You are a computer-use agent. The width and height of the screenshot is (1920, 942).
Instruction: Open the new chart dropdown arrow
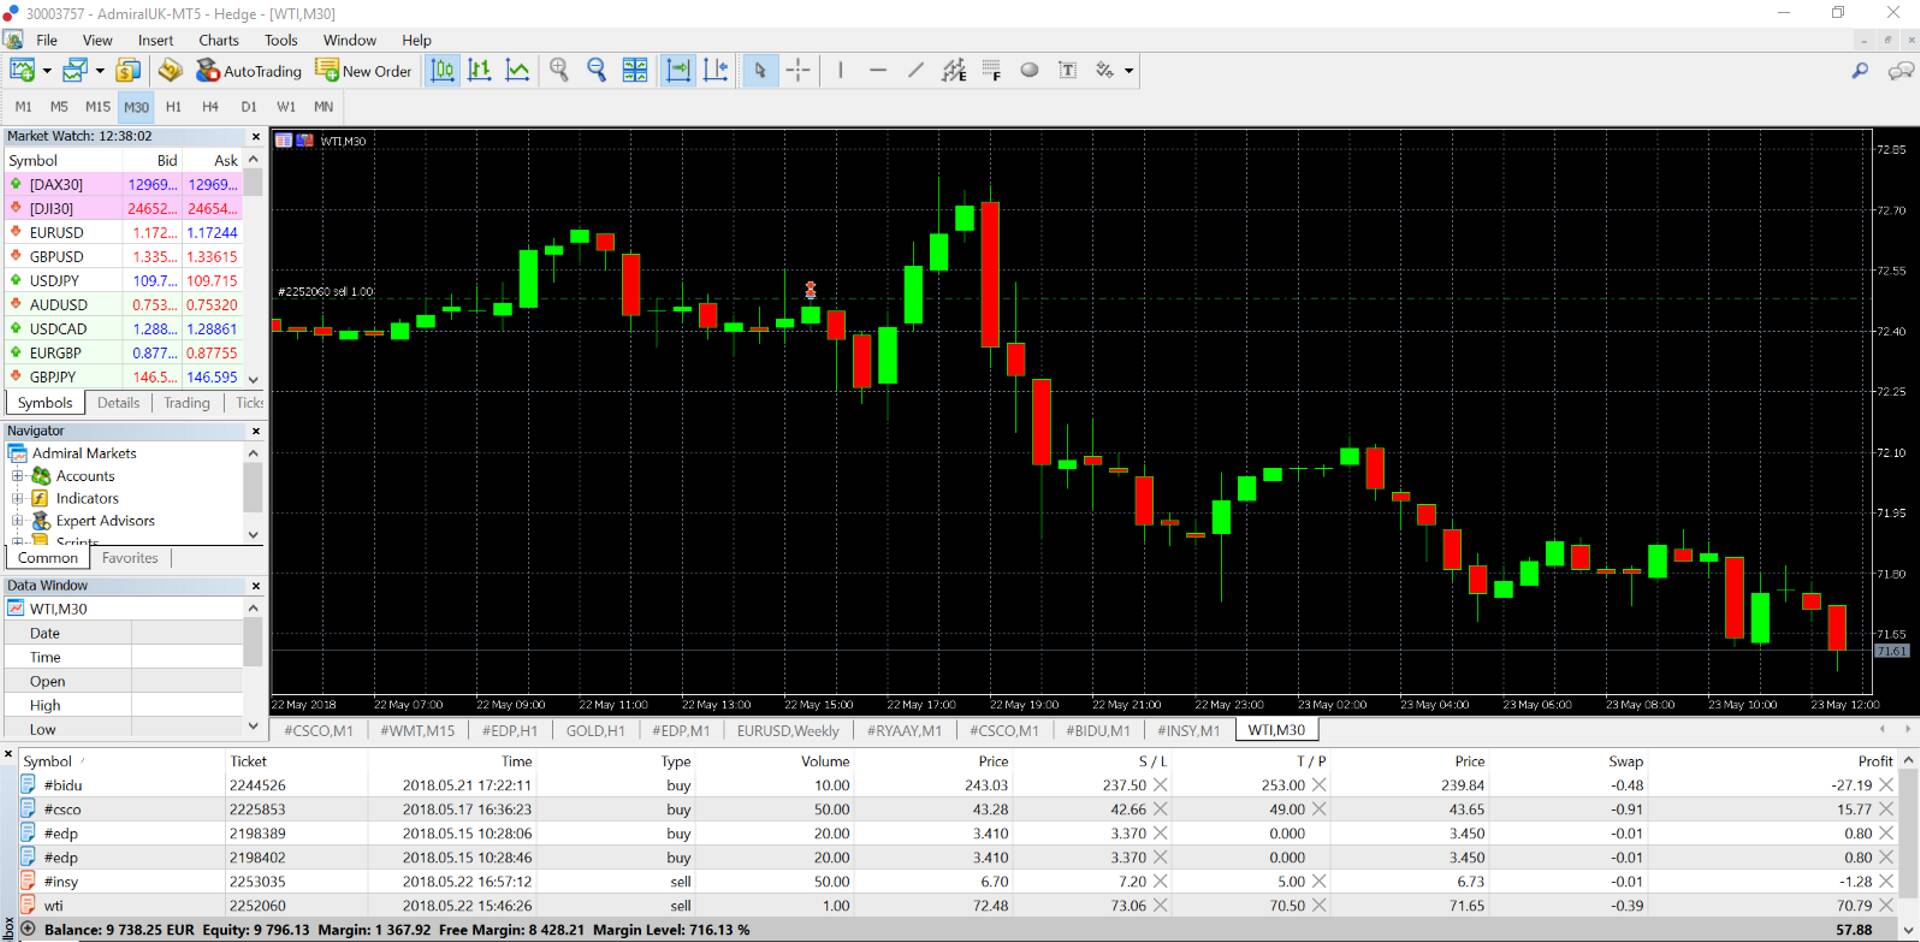coord(47,71)
